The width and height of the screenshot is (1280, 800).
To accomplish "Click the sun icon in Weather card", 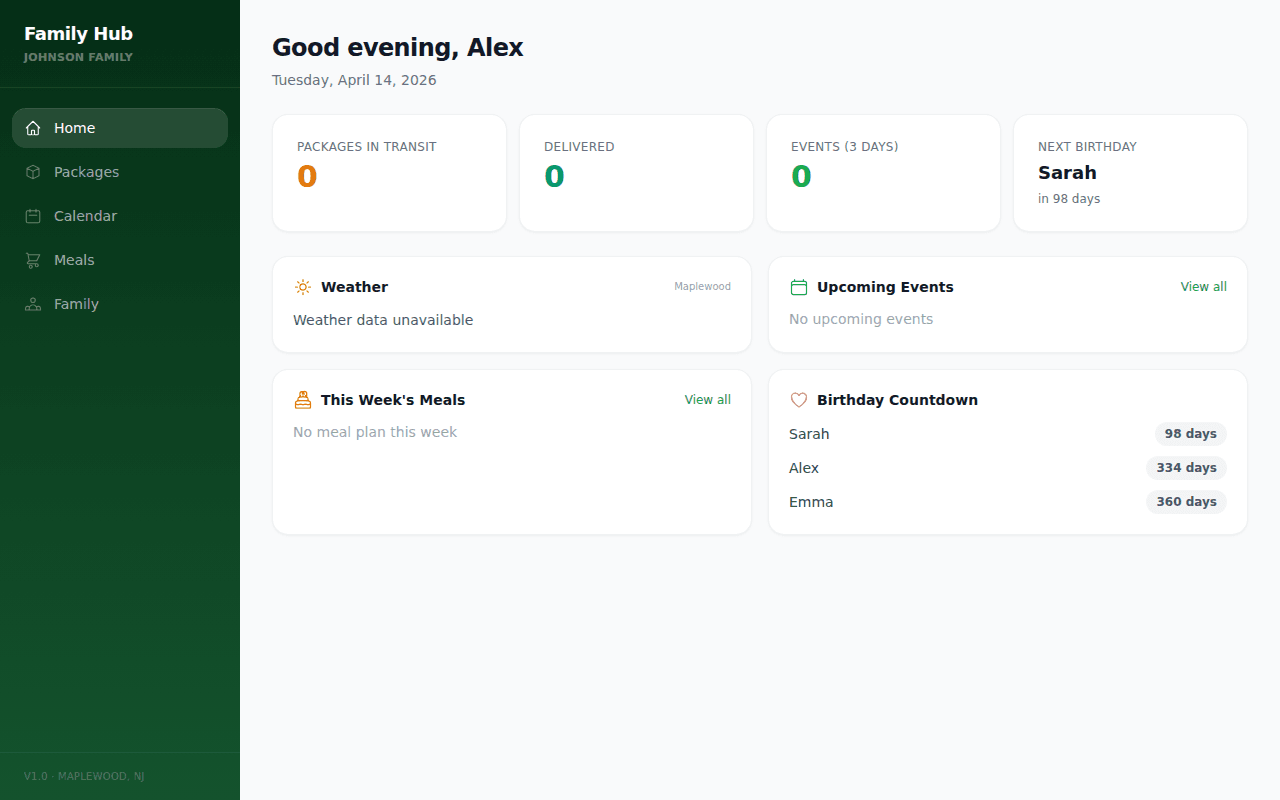I will point(303,287).
